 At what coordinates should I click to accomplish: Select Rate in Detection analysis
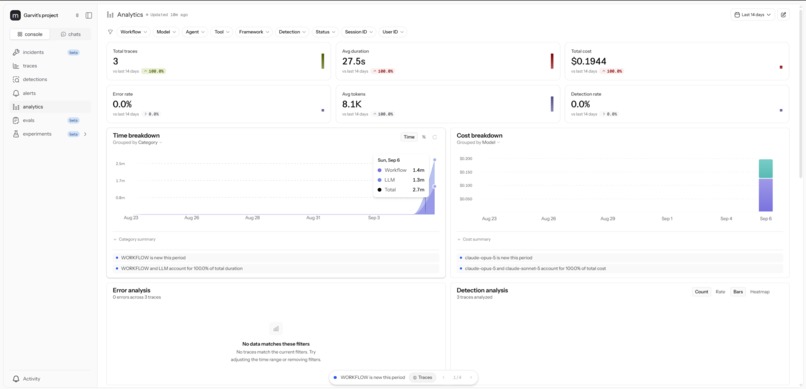click(x=720, y=292)
